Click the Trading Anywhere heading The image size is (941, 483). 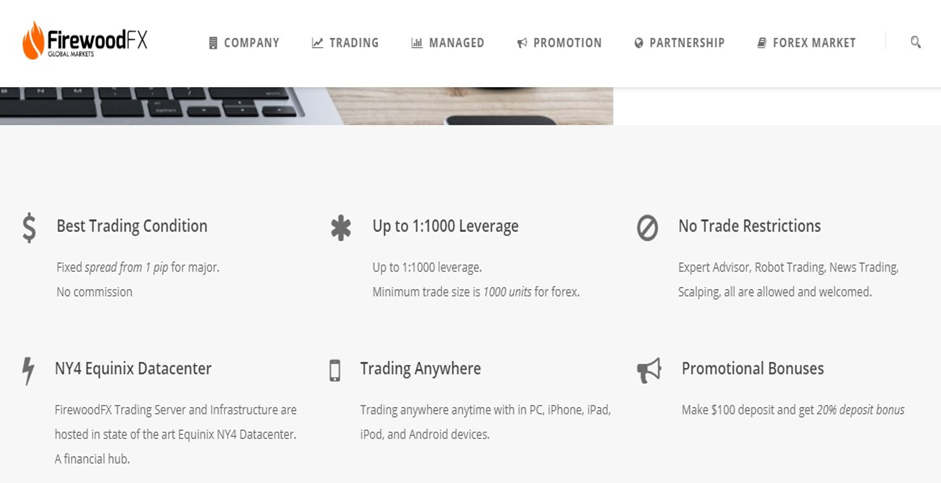click(421, 368)
